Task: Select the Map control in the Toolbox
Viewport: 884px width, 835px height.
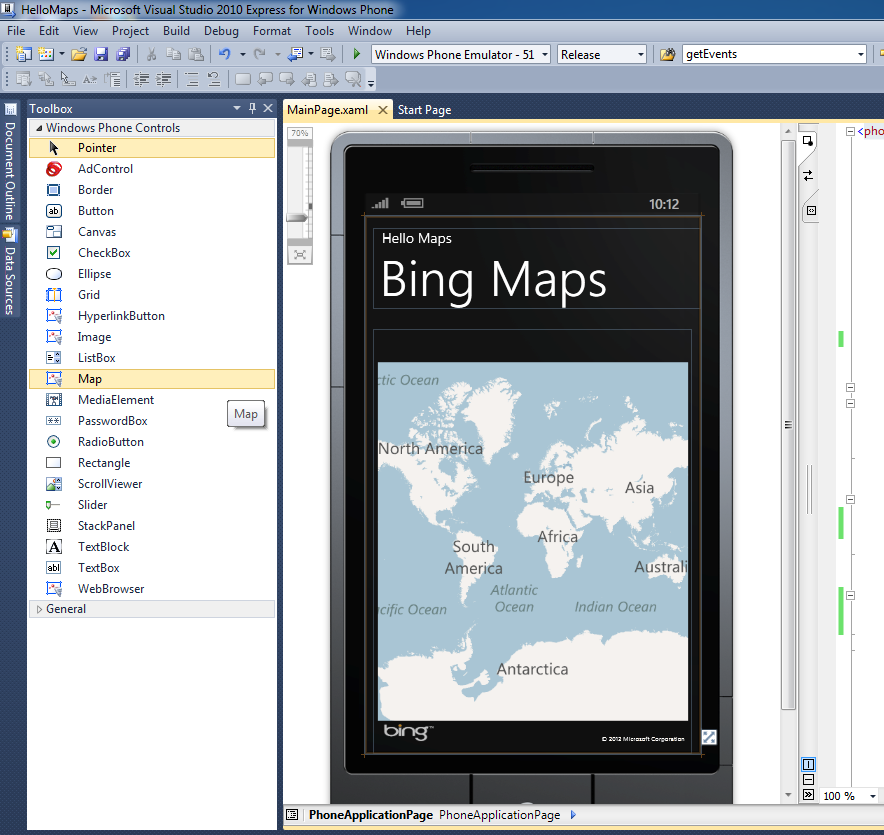Action: tap(152, 379)
